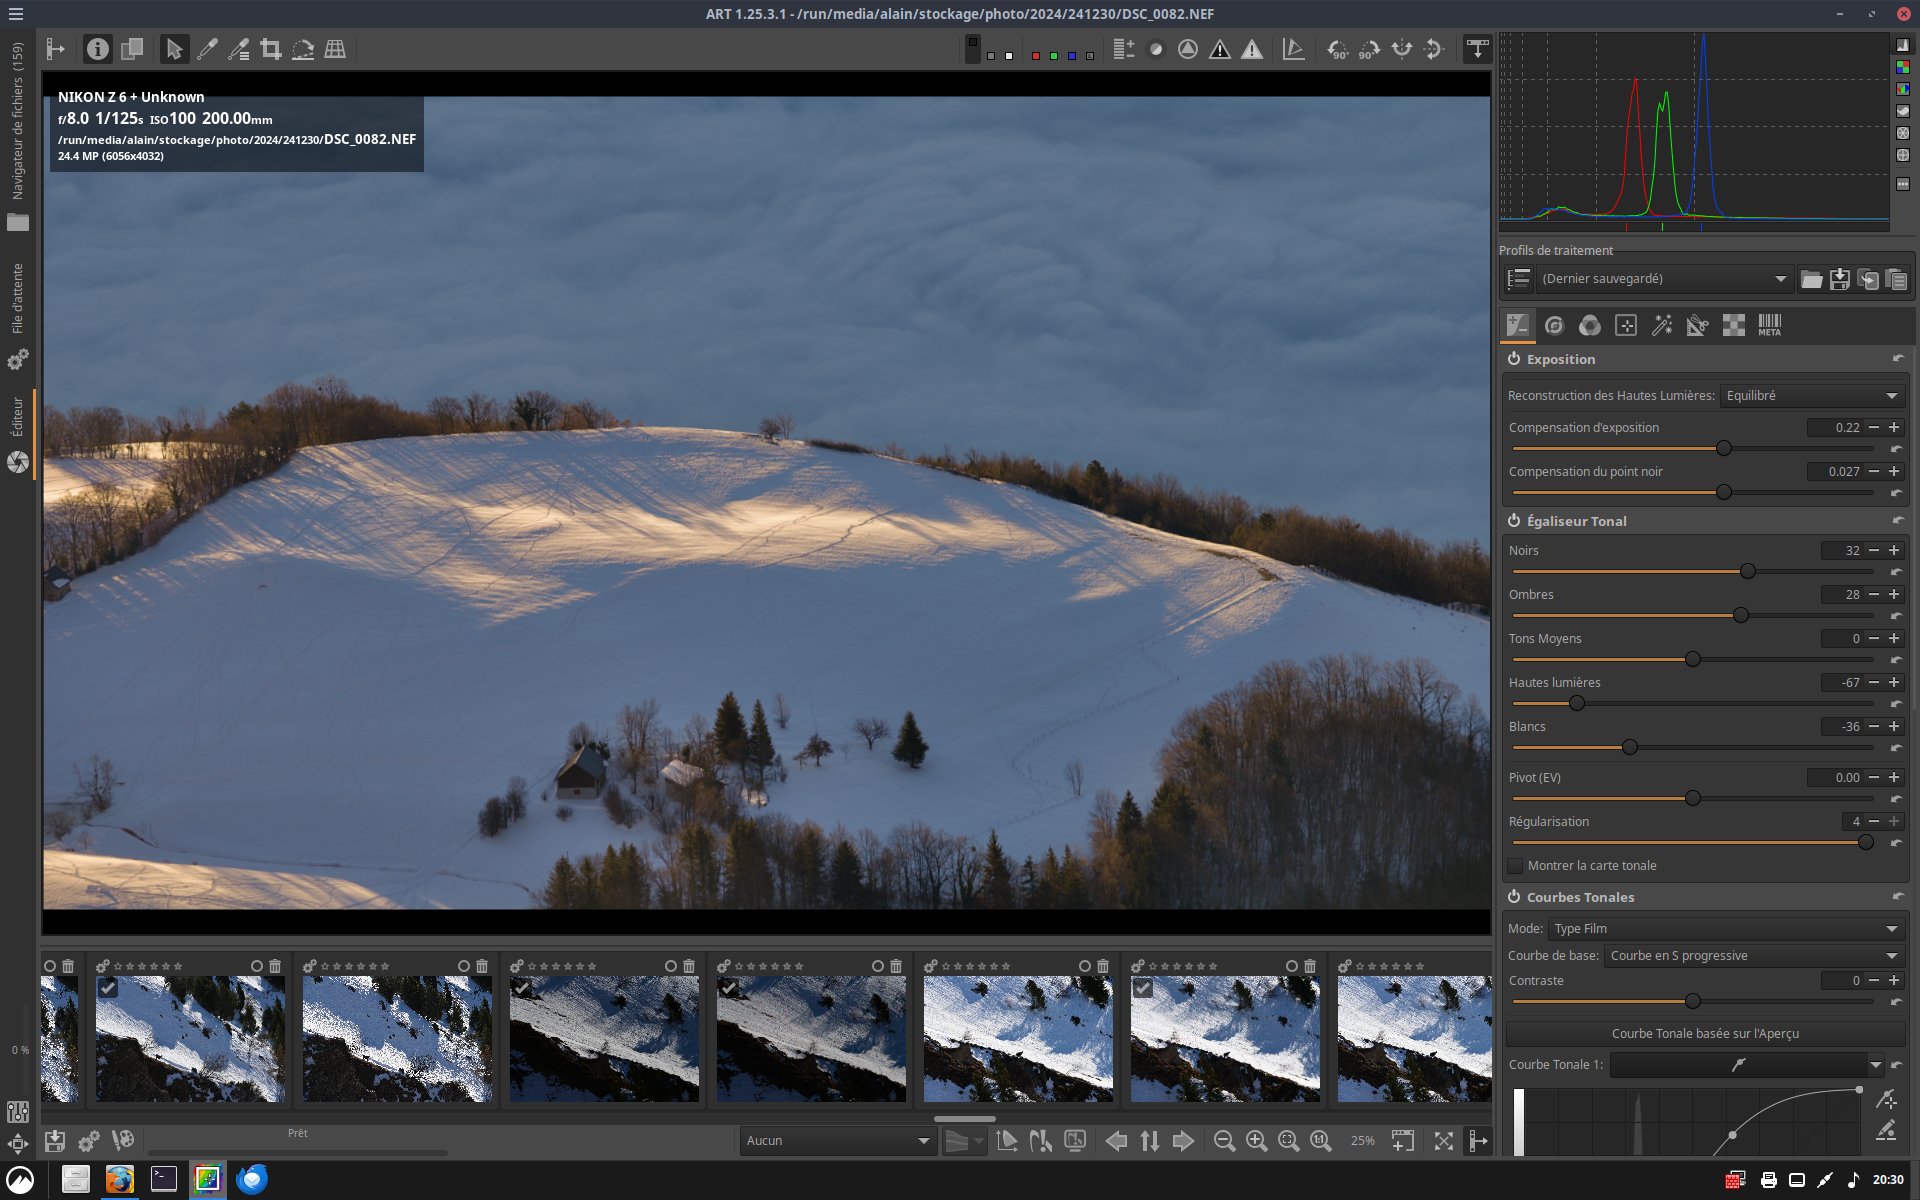Toggle the image info overlay icon
The height and width of the screenshot is (1200, 1920).
tap(97, 49)
